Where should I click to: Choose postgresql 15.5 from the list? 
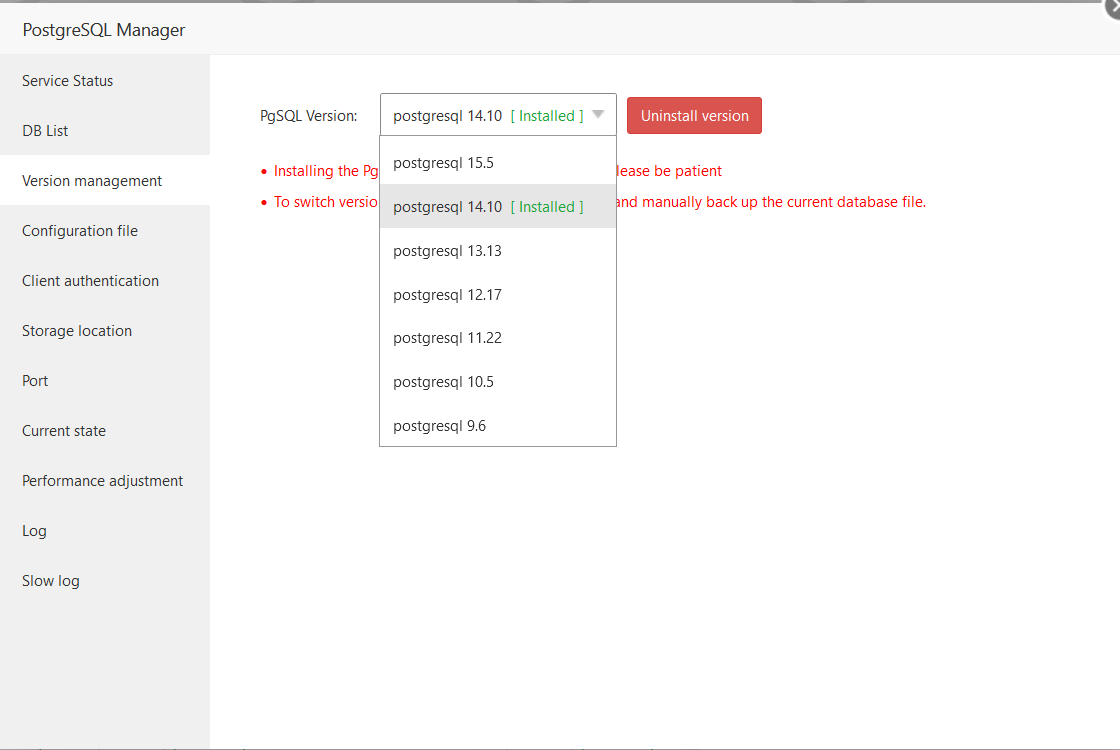498,163
